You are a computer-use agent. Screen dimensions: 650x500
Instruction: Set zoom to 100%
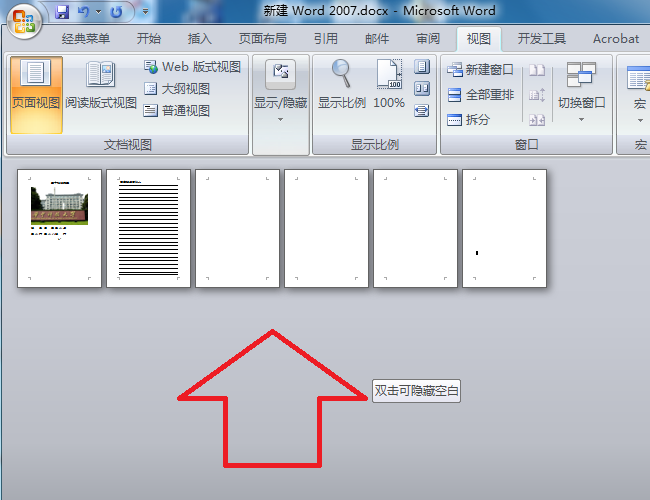pos(389,85)
